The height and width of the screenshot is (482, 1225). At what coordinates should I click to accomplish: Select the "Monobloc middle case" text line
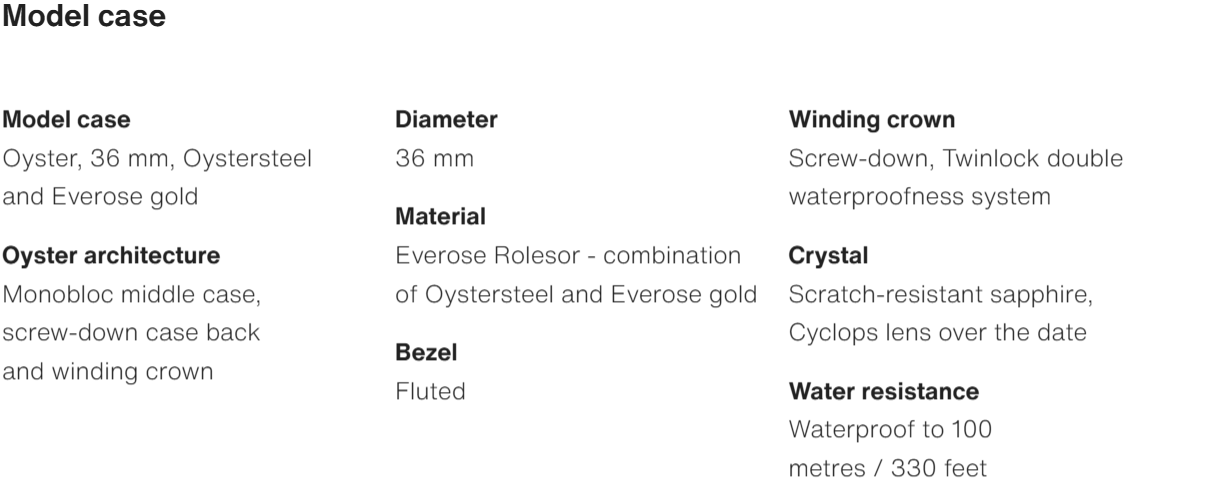133,295
